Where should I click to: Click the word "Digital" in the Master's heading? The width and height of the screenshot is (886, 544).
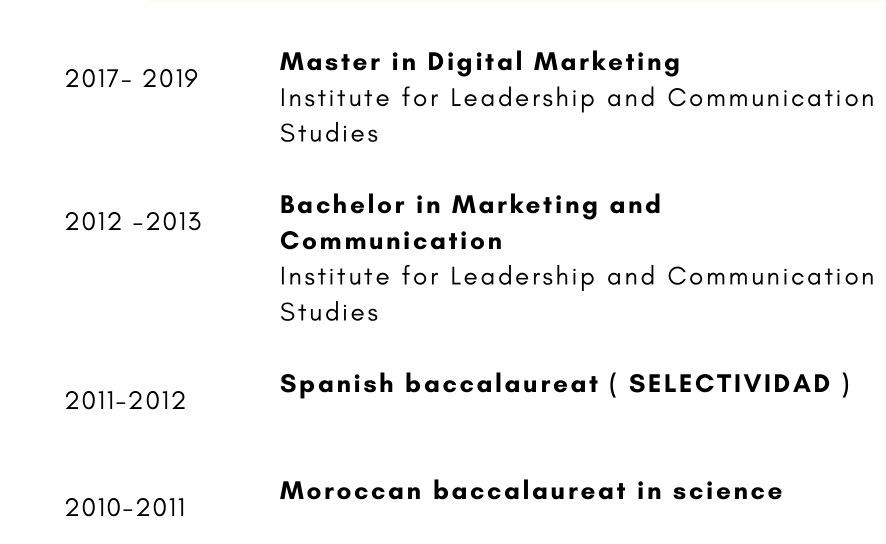[x=476, y=62]
